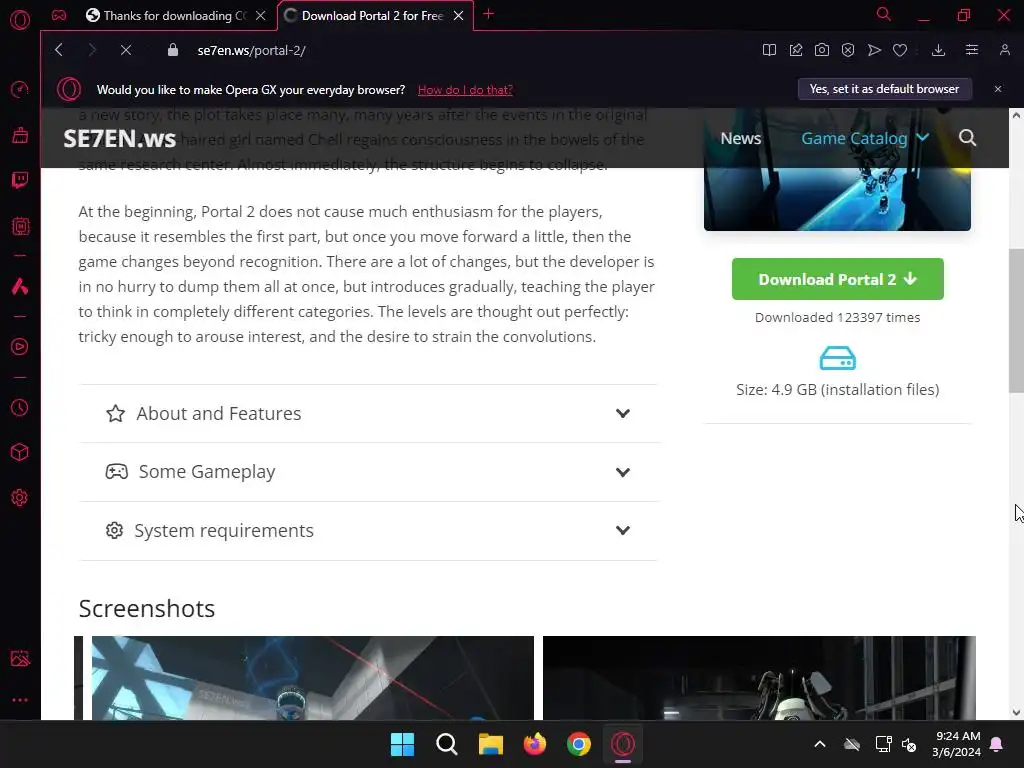The height and width of the screenshot is (768, 1024).
Task: Open GX Corner gamepad tab icon
Action: (59, 15)
